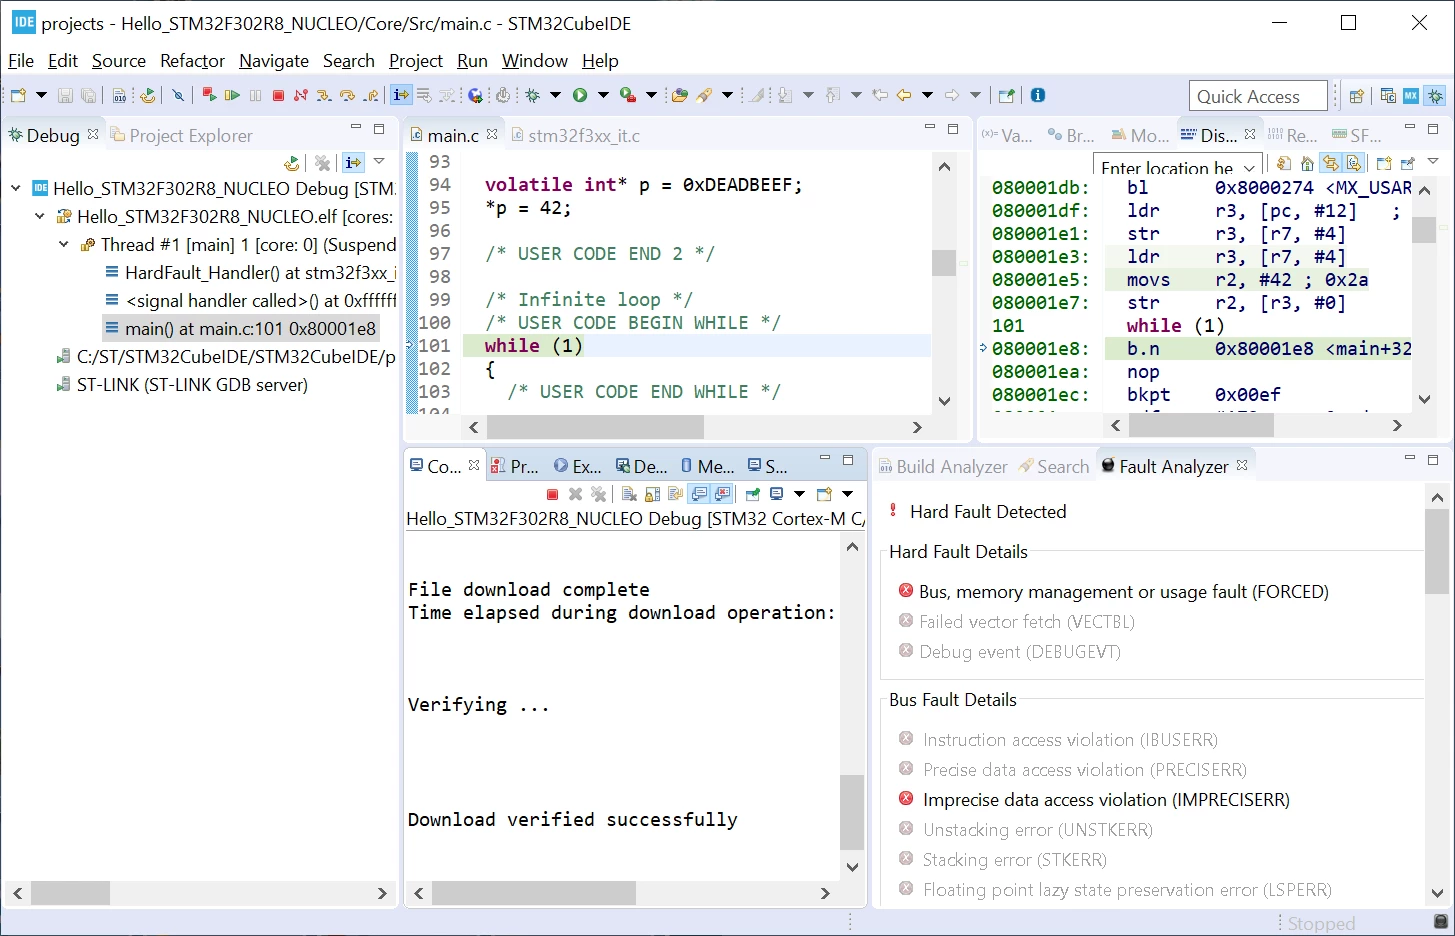
Task: Click the red Terminate button in main toolbar
Action: click(278, 95)
